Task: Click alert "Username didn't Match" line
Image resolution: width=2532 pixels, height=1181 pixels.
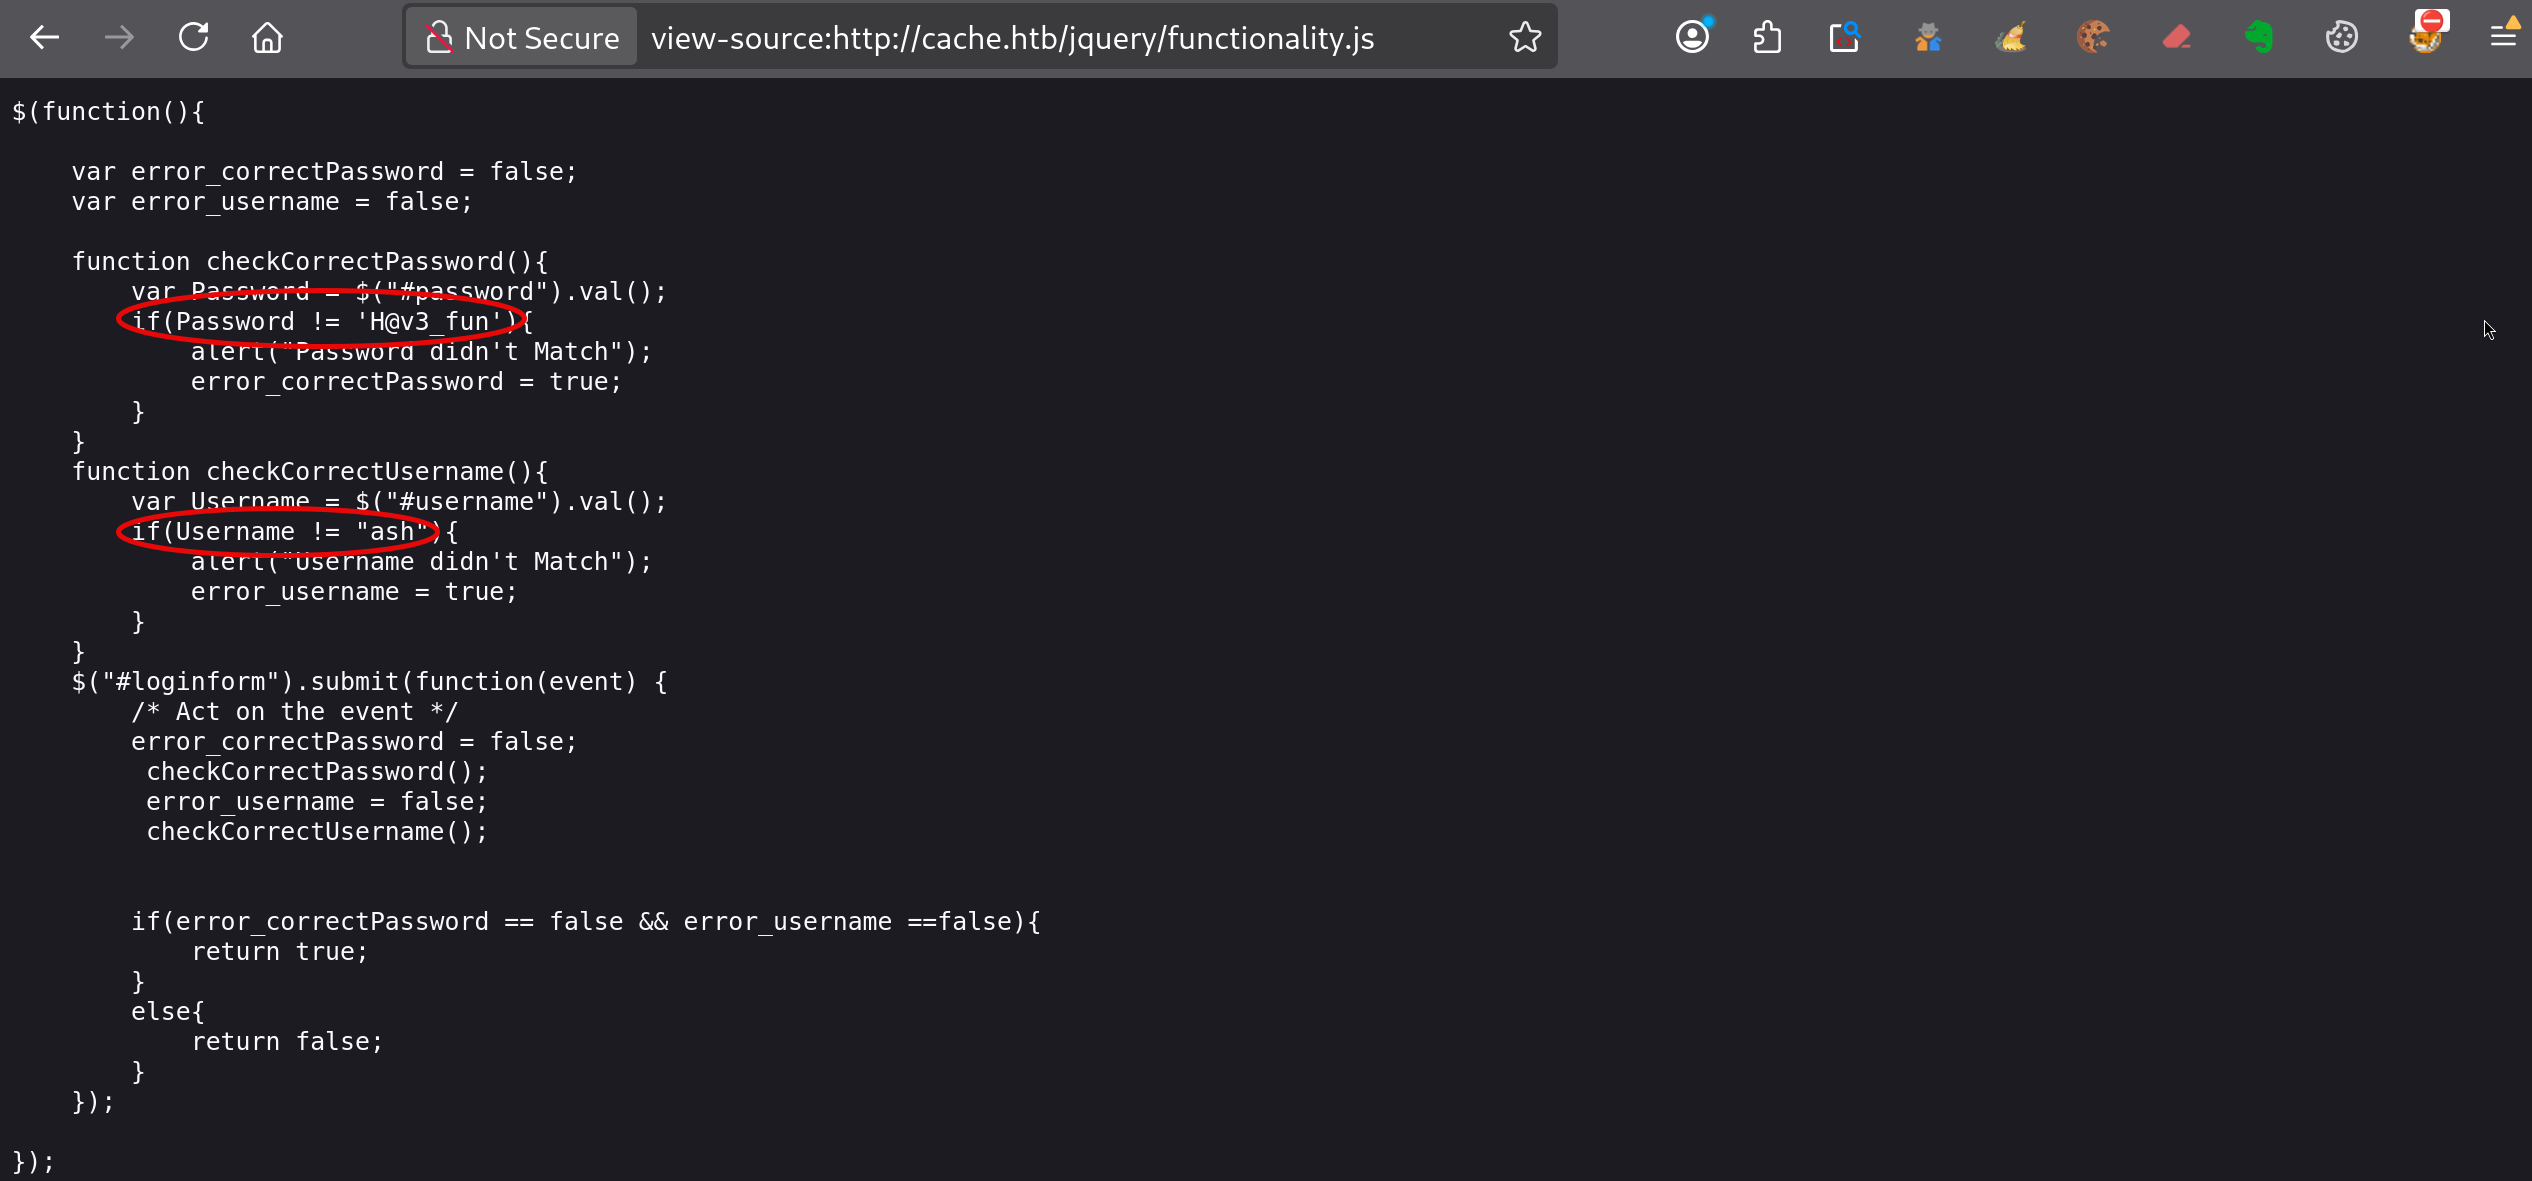Action: (x=422, y=562)
